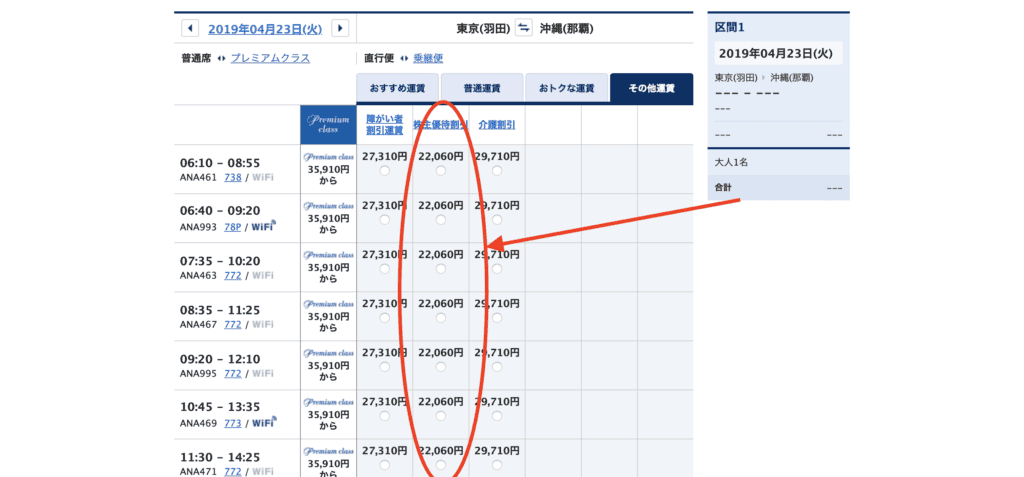
Task: Select 27,310円 fare for ANA469 flight
Action: tap(385, 416)
